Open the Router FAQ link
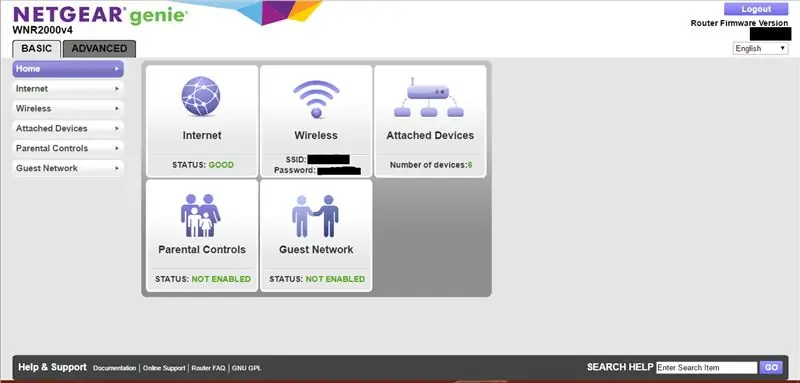The image size is (800, 383). [208, 368]
